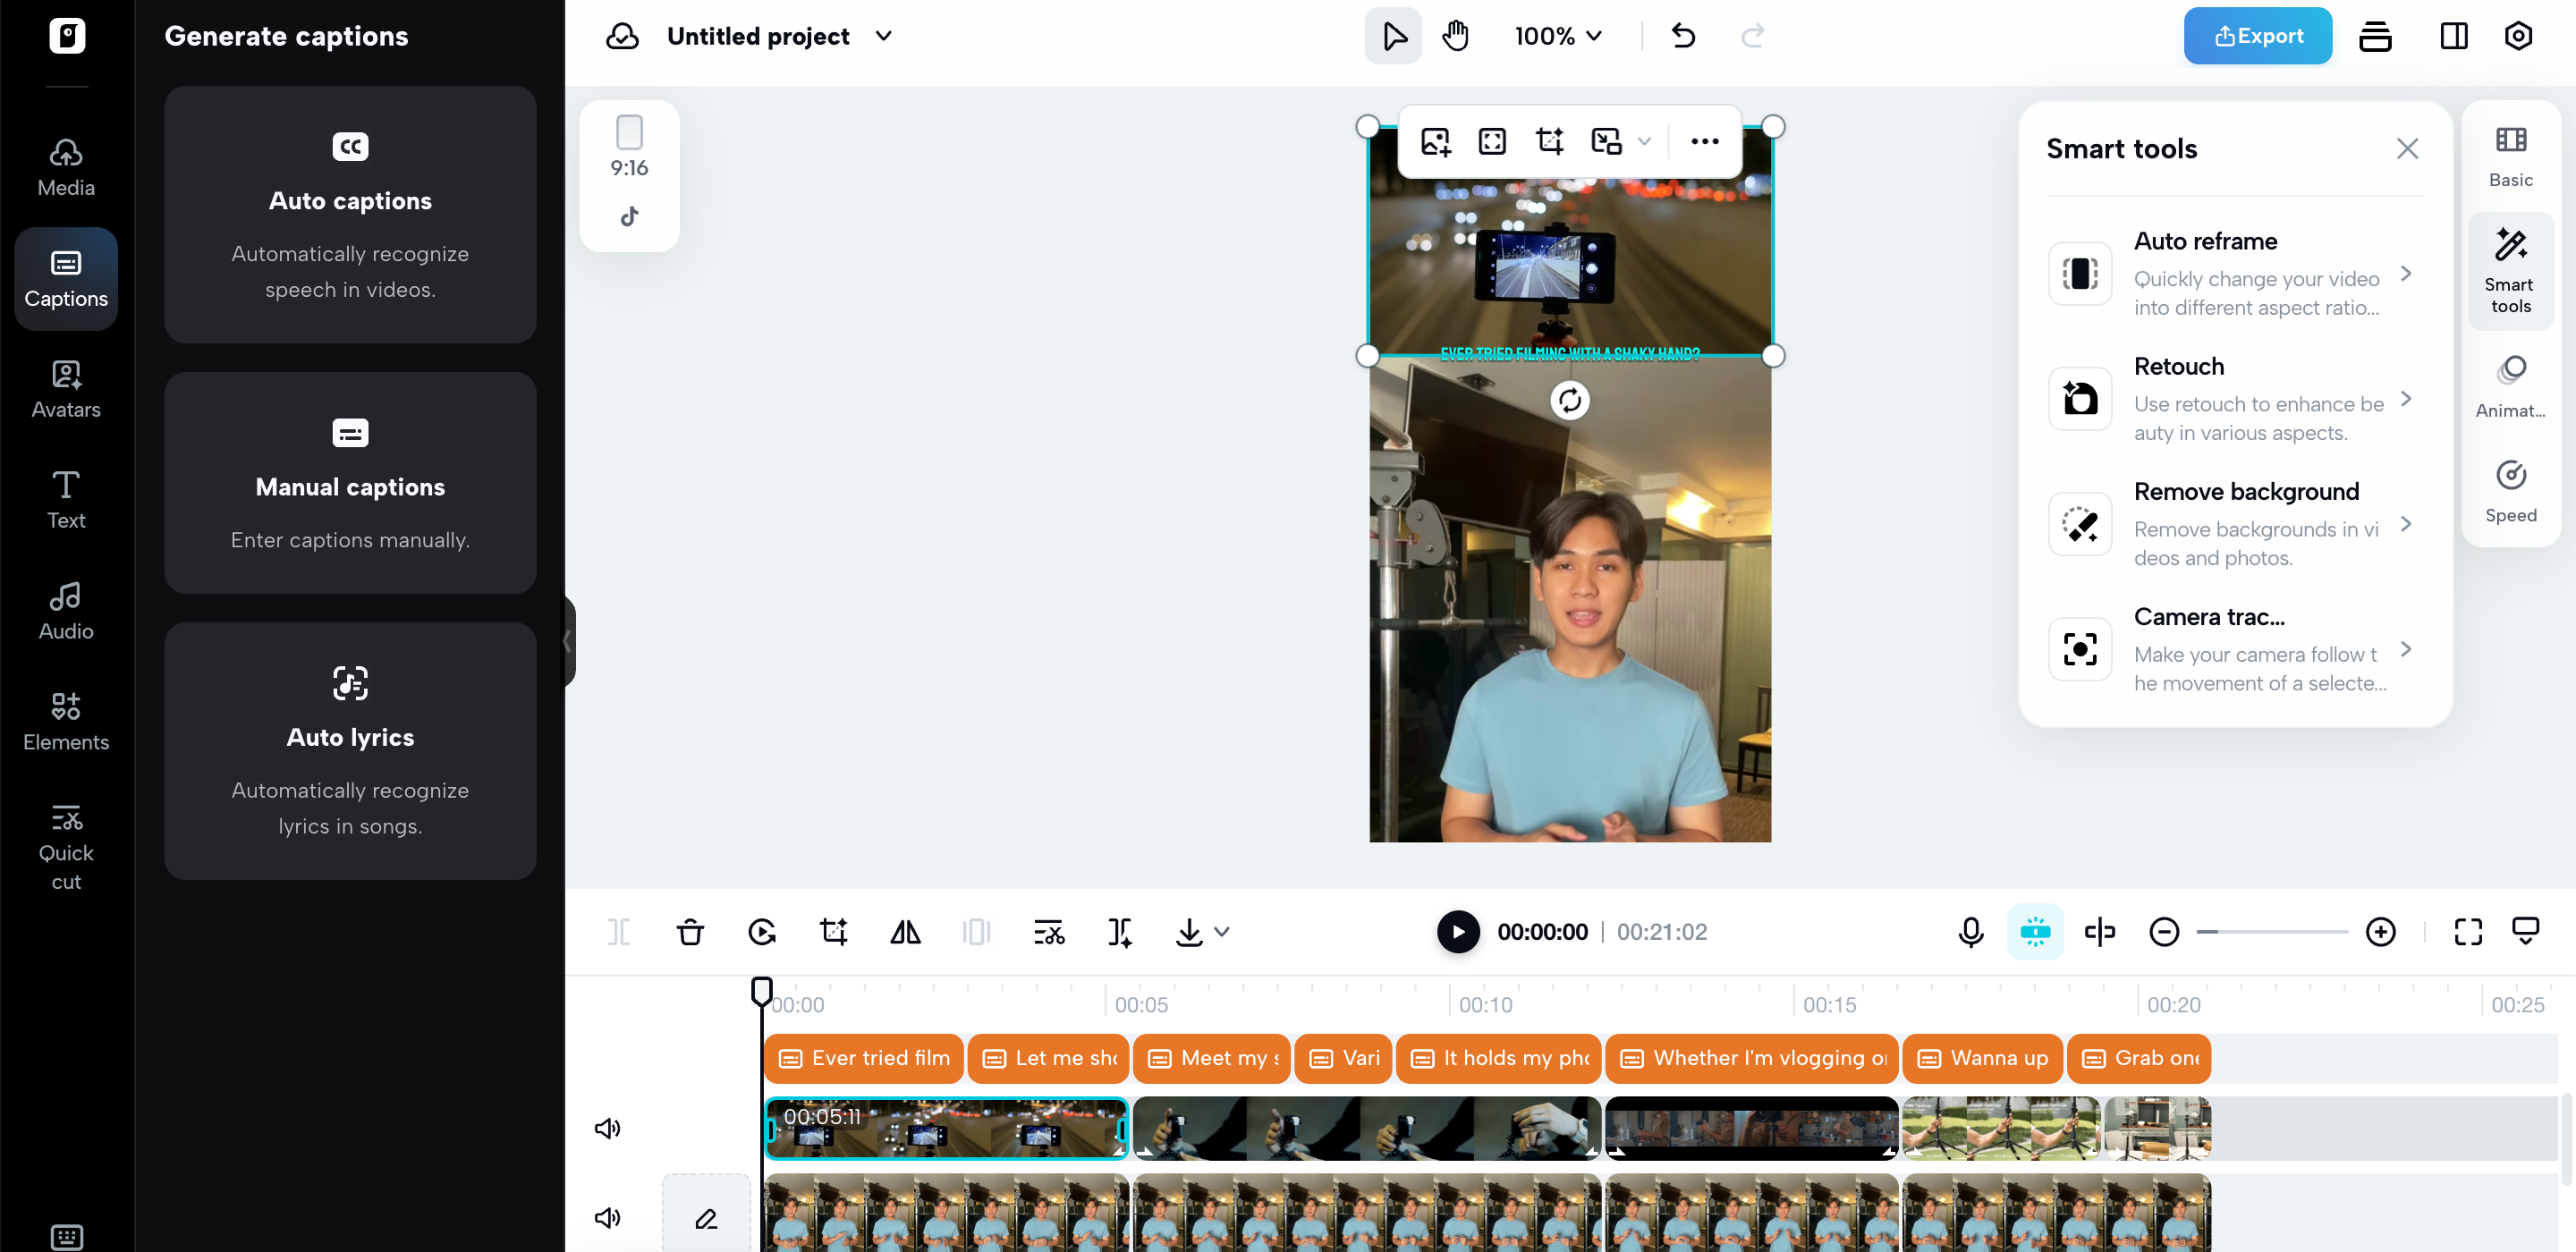Image resolution: width=2576 pixels, height=1252 pixels.
Task: Mute the talking-head audio track
Action: pos(607,1218)
